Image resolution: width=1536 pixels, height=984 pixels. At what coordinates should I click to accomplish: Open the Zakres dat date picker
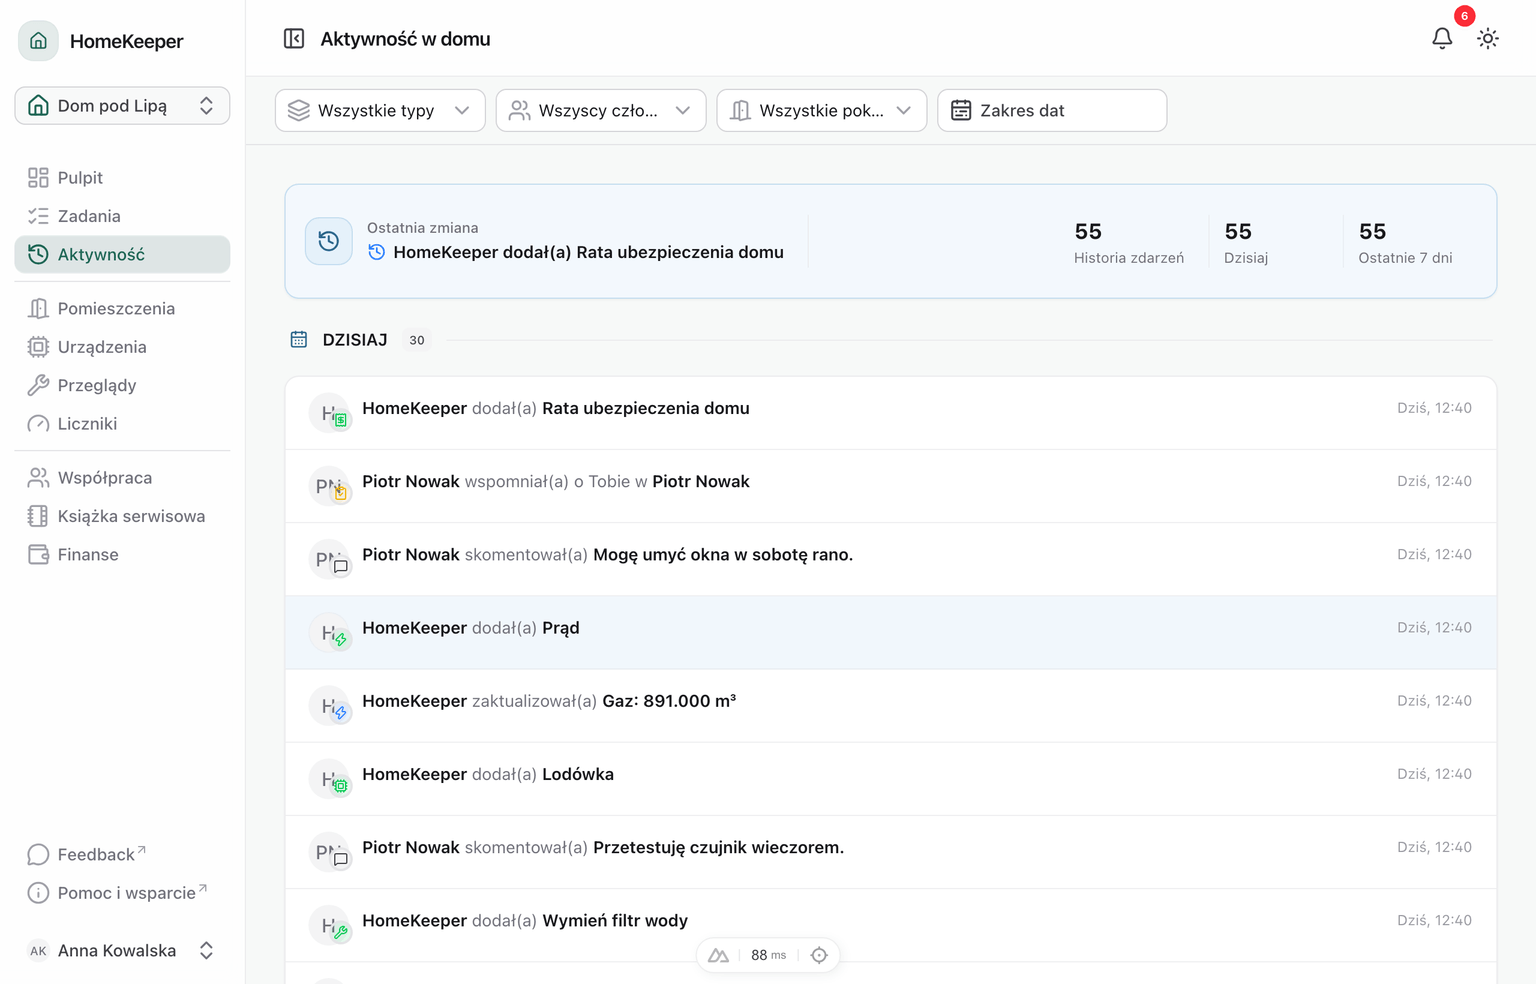[1052, 110]
